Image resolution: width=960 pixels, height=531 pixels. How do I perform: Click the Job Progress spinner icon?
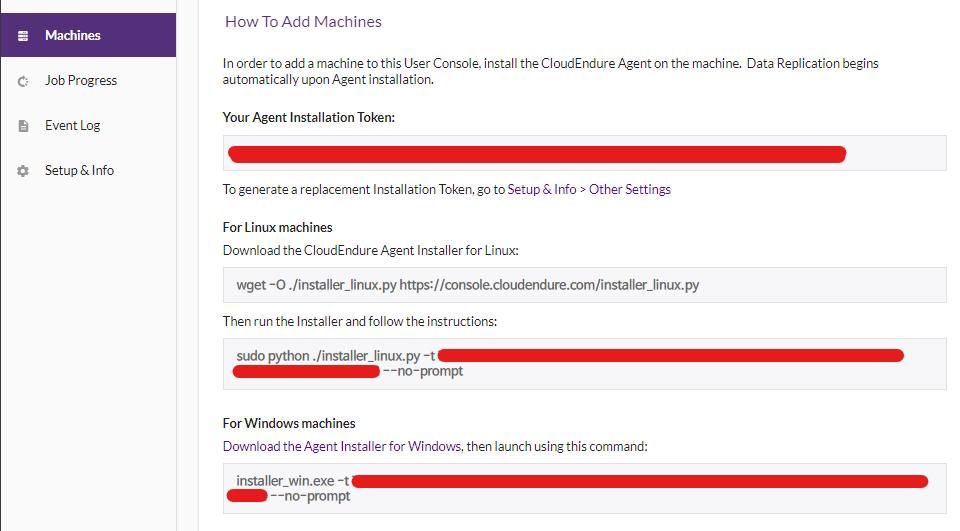[23, 81]
